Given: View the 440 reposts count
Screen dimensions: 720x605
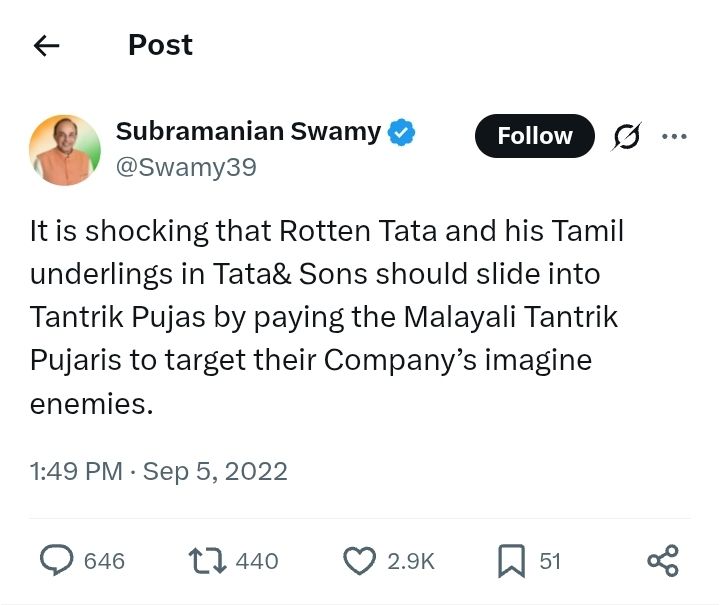Looking at the screenshot, I should pos(257,561).
